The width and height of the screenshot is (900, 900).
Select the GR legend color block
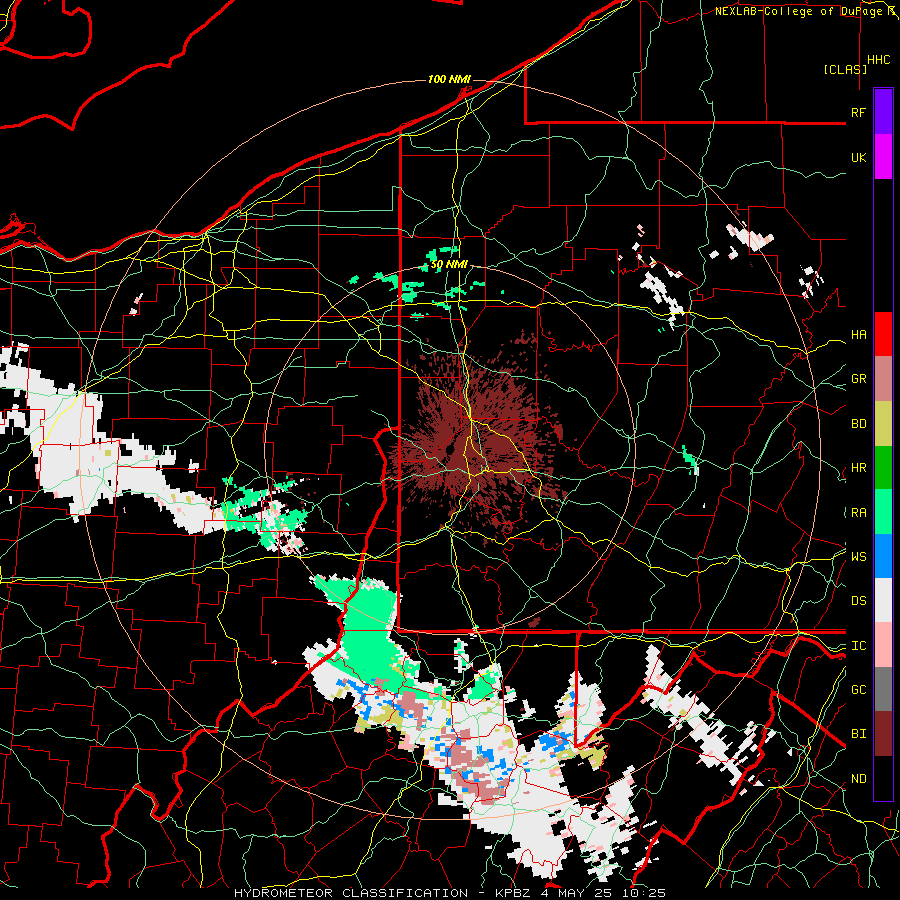coord(883,379)
